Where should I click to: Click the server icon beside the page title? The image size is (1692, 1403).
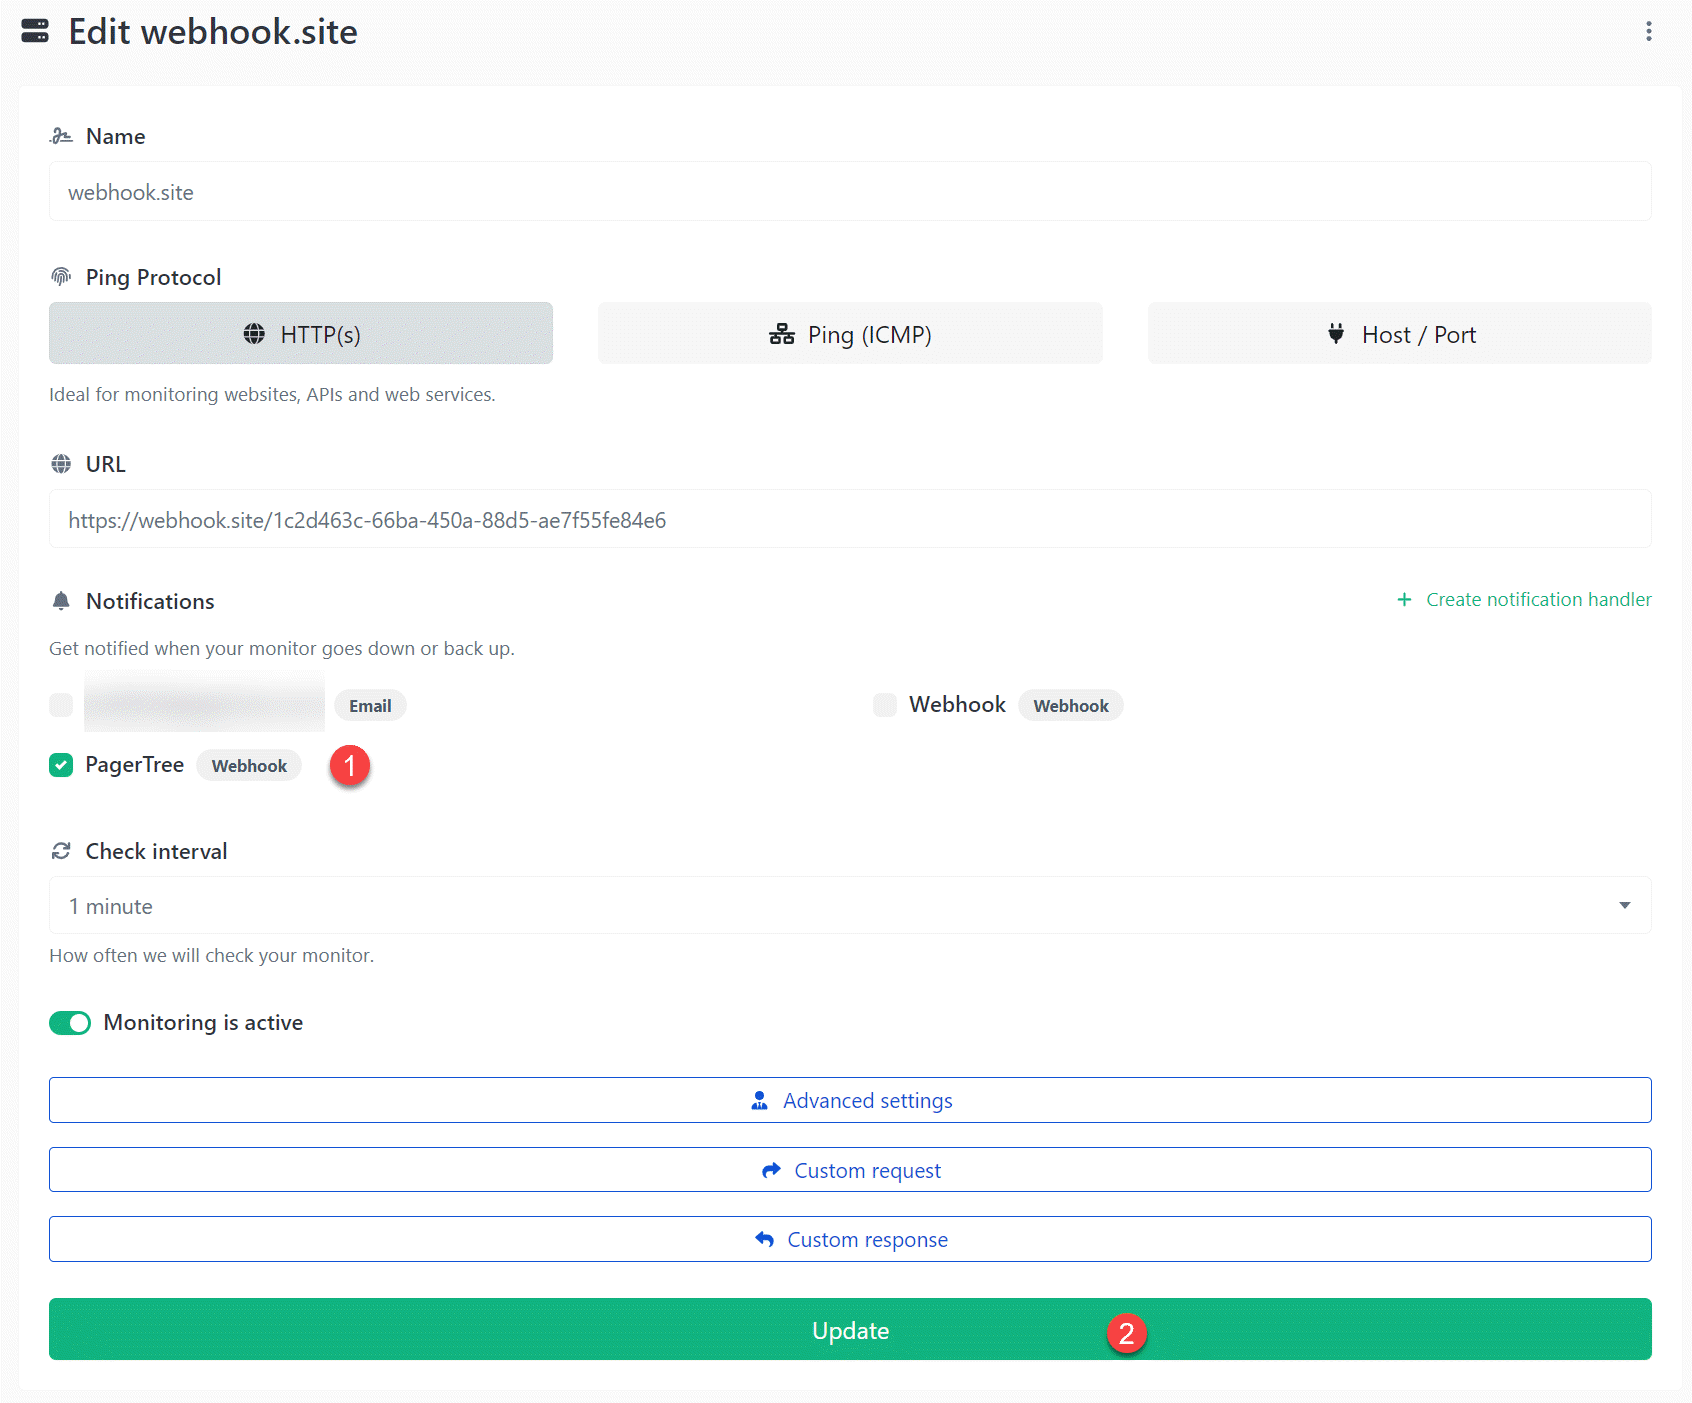pos(35,32)
